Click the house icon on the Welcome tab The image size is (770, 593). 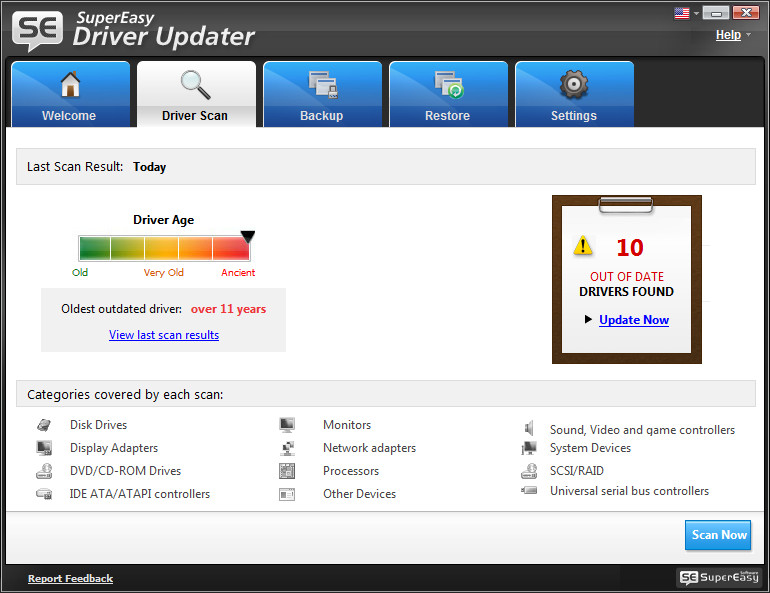pos(70,84)
